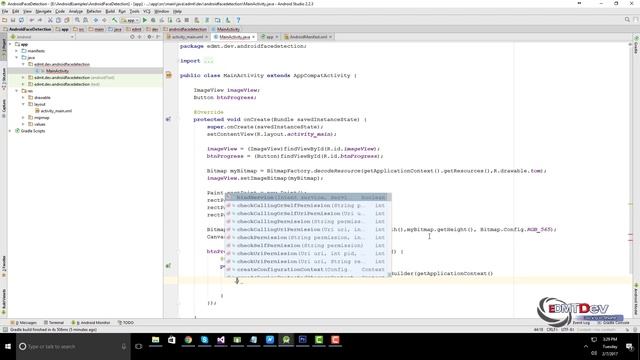Open the Navigate menu
Viewport: 640px width, 360px height.
pos(43,11)
